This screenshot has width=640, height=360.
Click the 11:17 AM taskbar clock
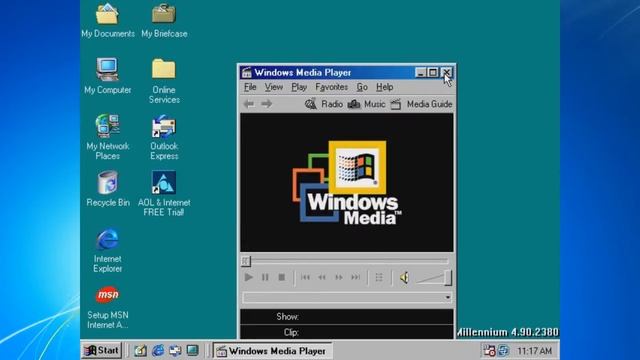[x=534, y=351]
